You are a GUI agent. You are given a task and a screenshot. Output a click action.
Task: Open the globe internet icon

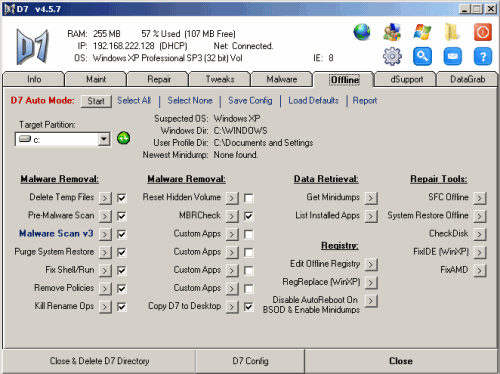point(362,32)
